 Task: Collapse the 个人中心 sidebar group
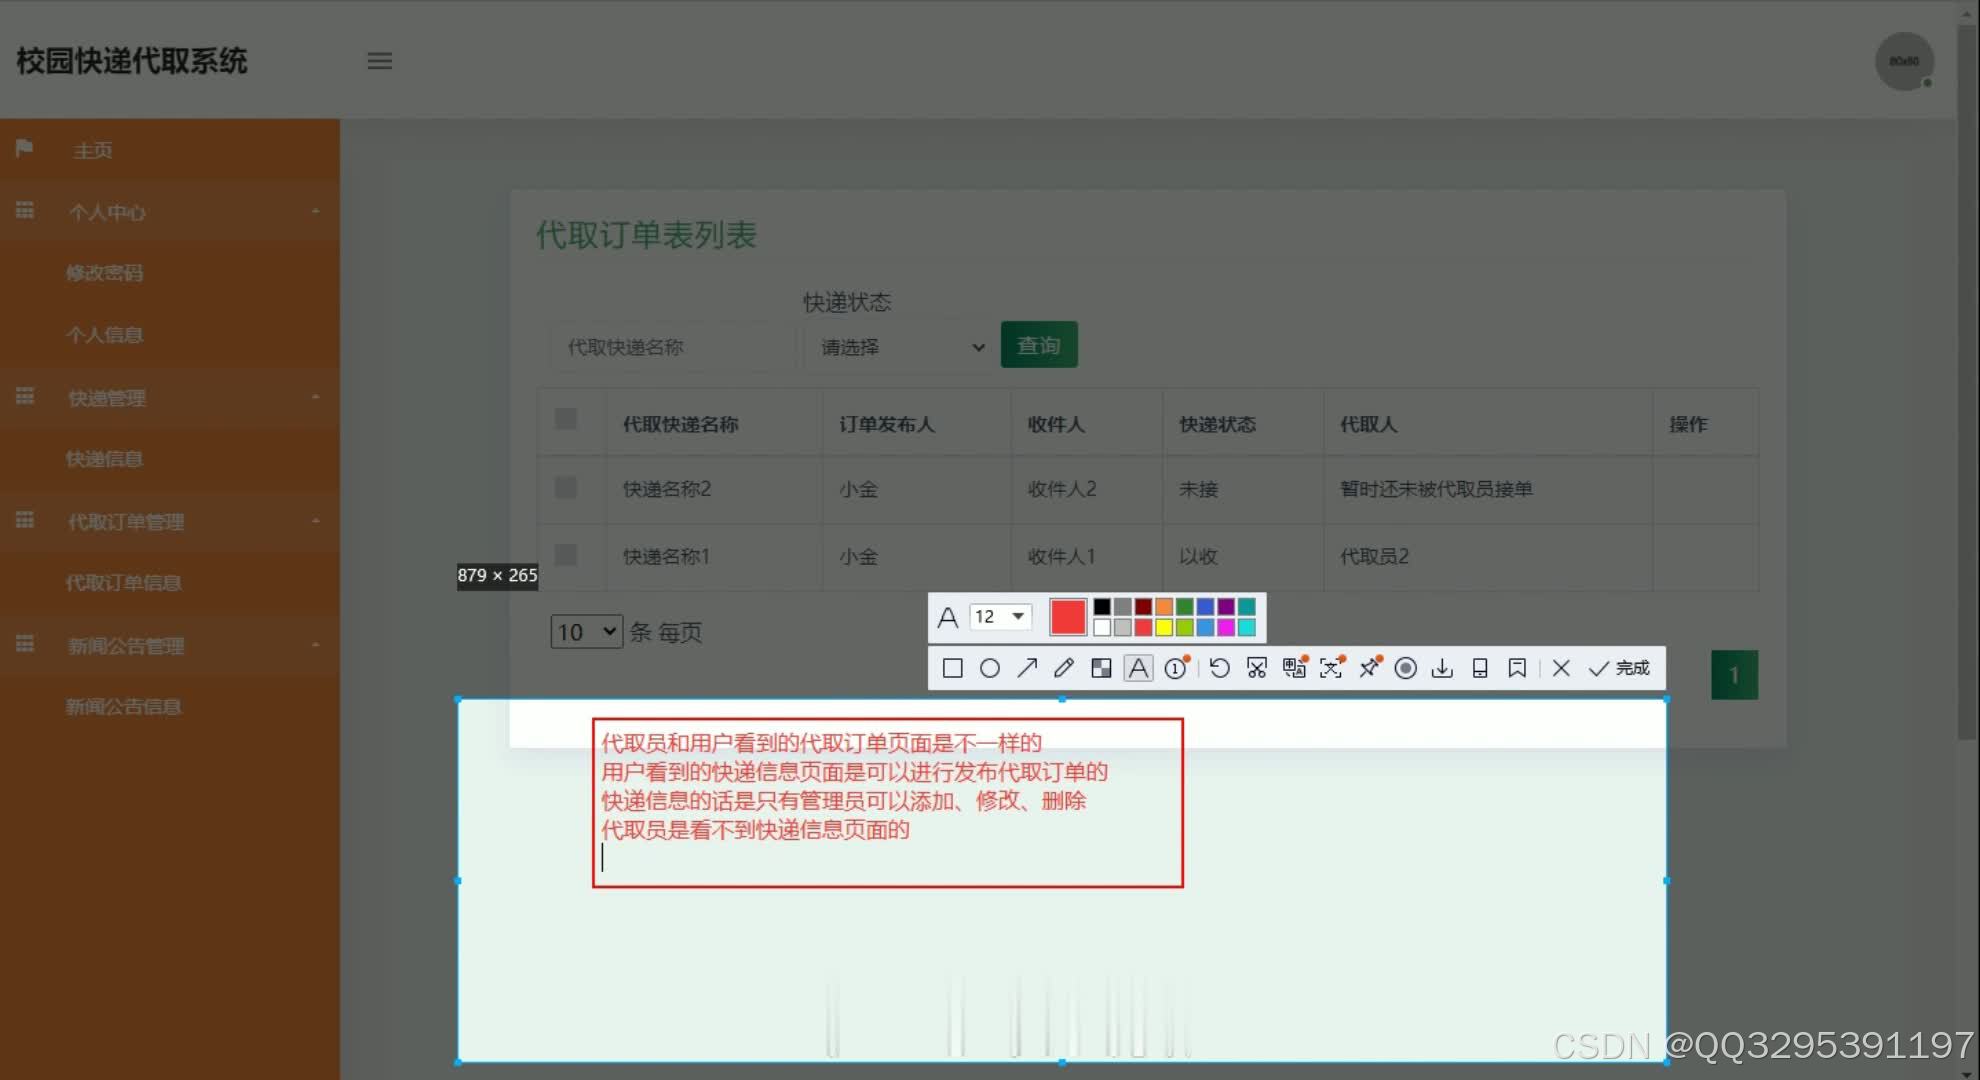(170, 212)
